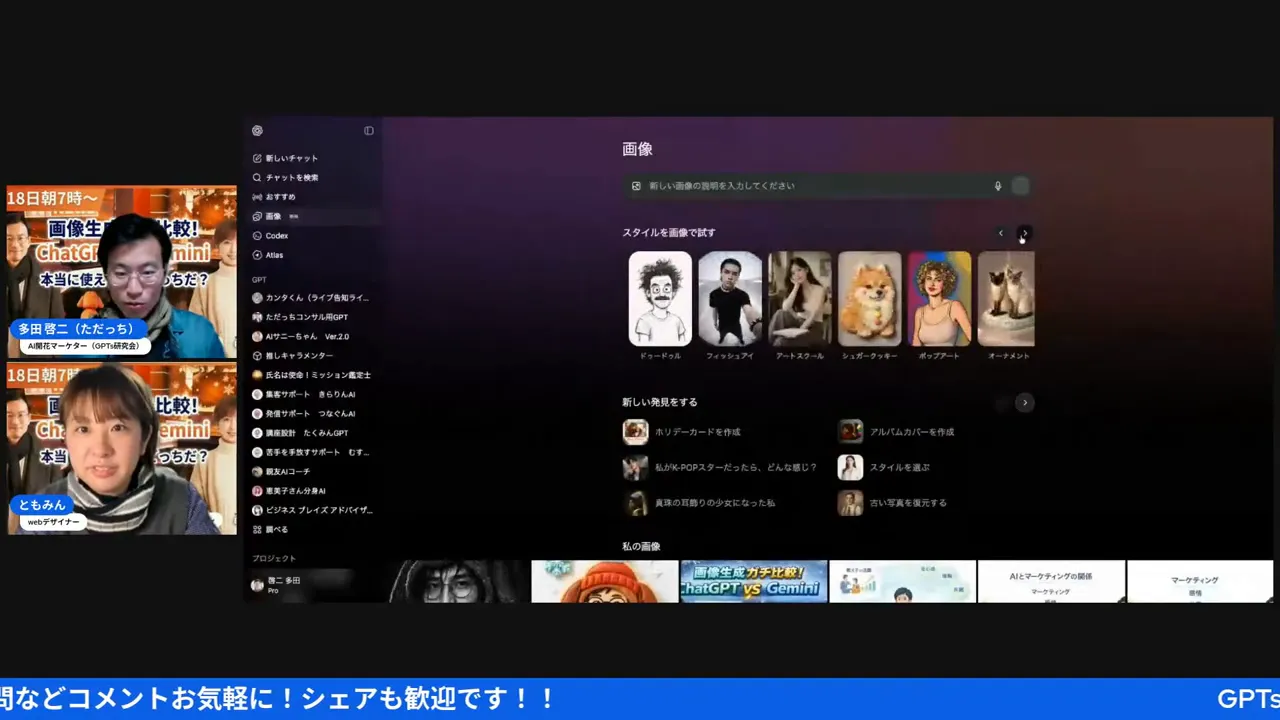Click the previous arrow of the style carousel
Screen dimensions: 1280x720
(x=1001, y=233)
